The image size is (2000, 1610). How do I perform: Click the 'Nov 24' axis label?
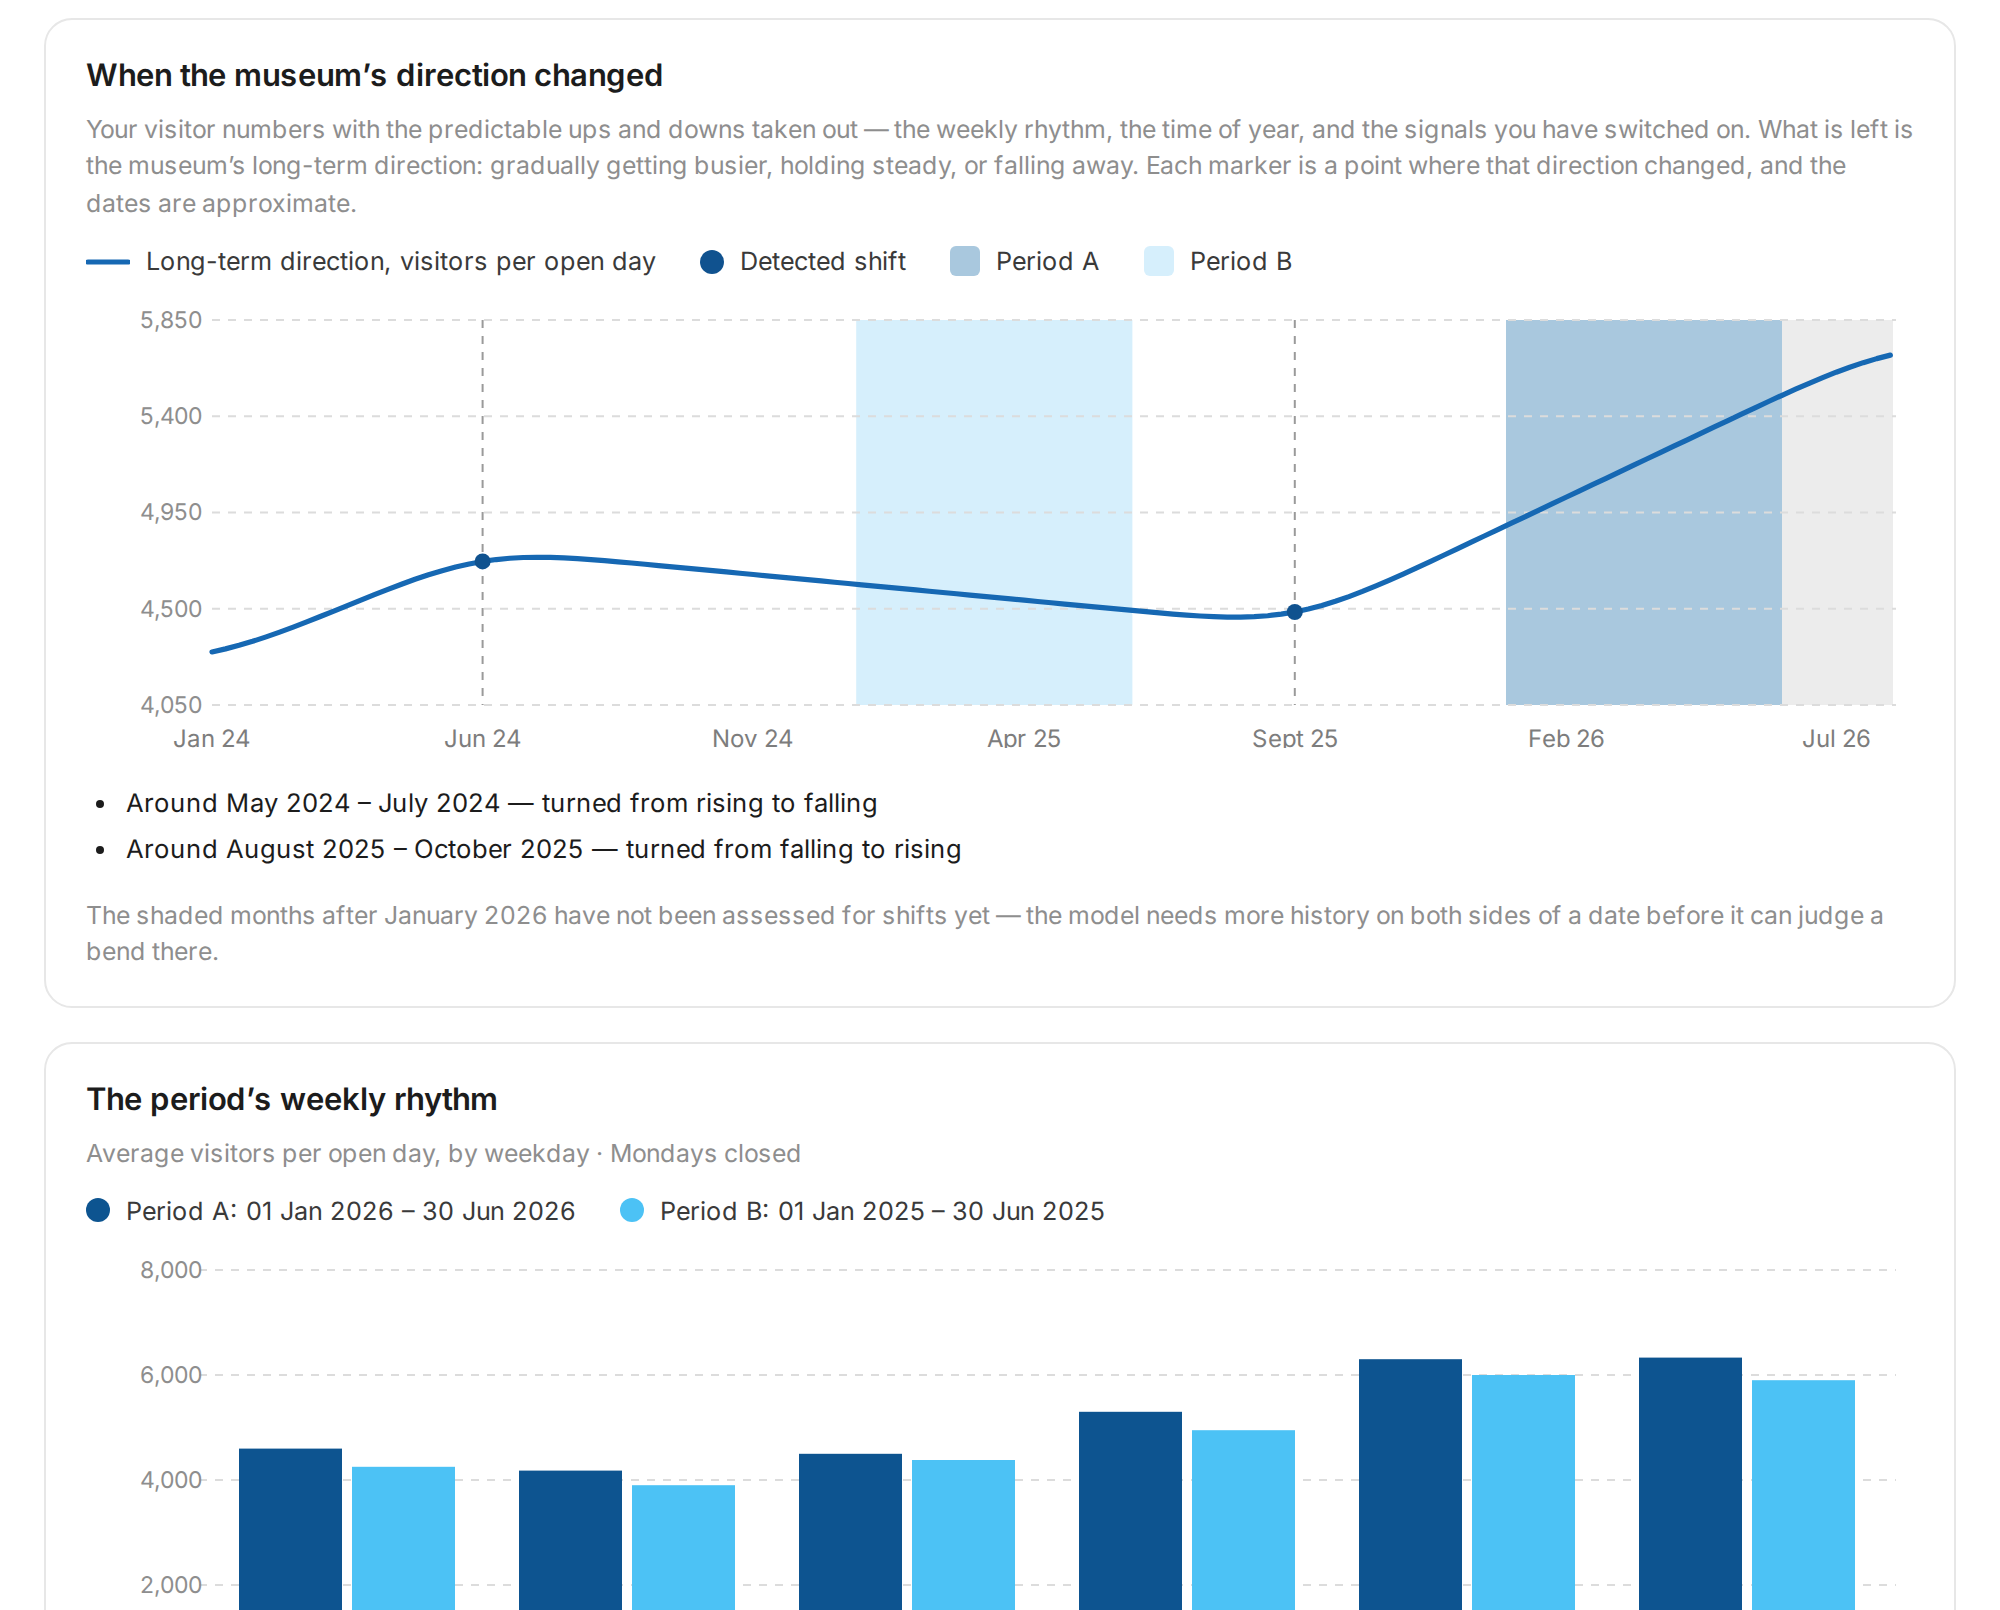752,738
